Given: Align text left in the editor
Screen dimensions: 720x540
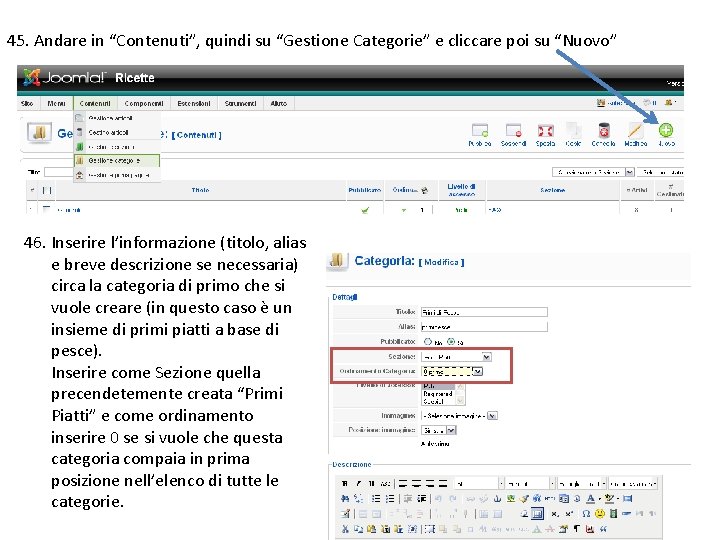Looking at the screenshot, I should click(403, 484).
